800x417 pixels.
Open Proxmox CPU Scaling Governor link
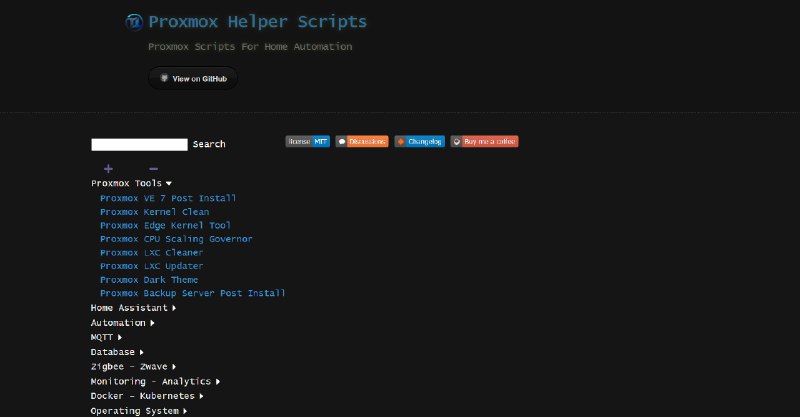coord(176,239)
